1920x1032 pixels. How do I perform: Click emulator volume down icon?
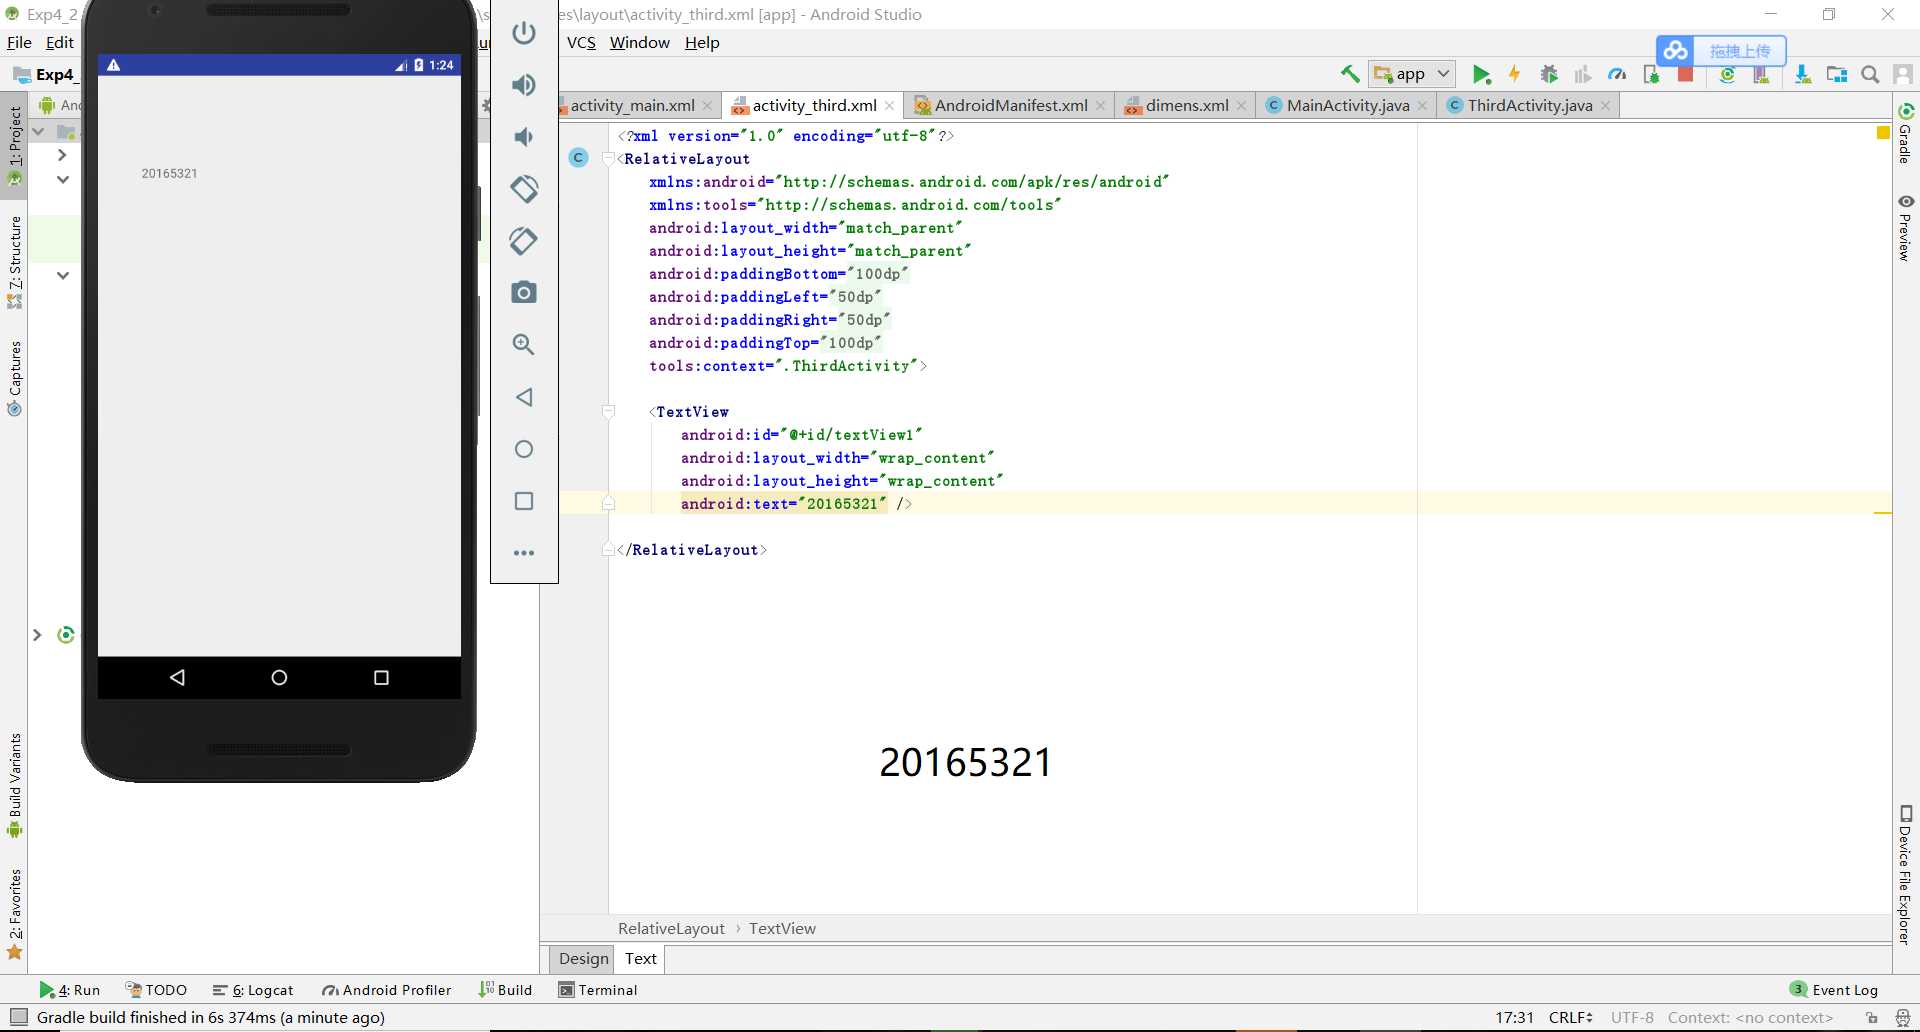point(524,137)
